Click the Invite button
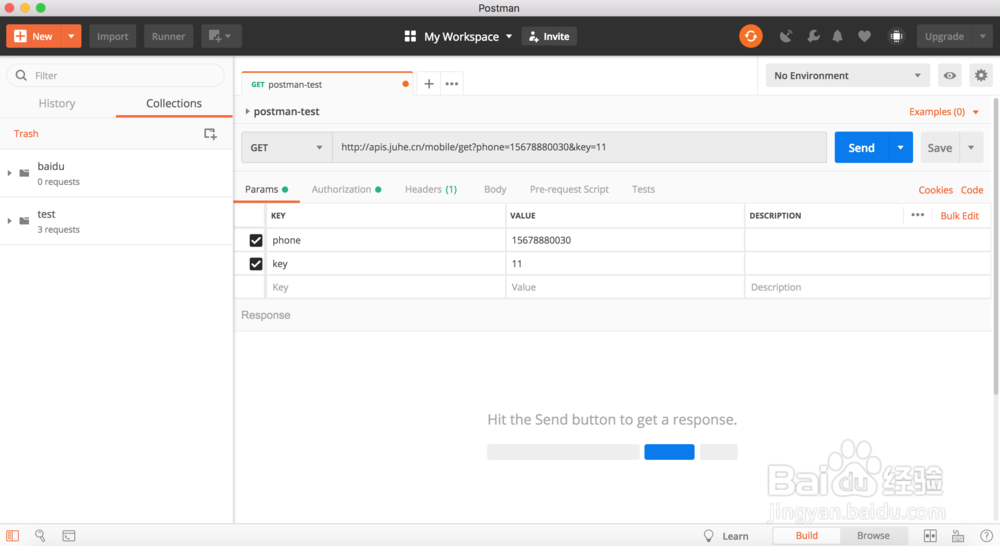This screenshot has width=1000, height=546. [549, 36]
